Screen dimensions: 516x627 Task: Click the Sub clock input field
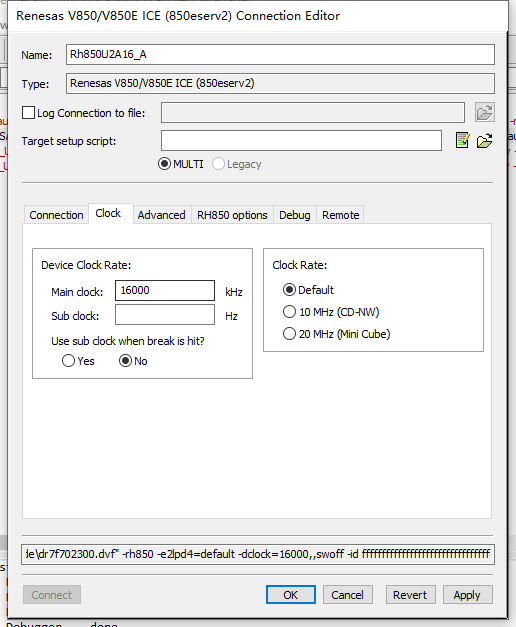click(165, 315)
